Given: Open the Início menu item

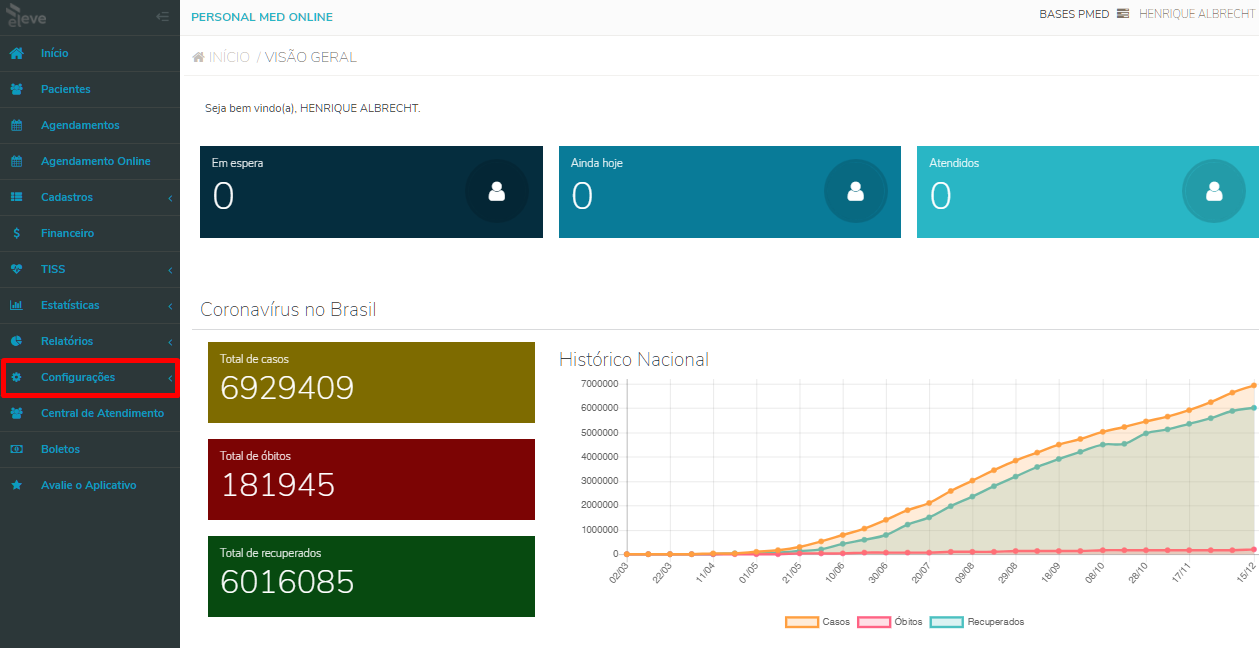Looking at the screenshot, I should tap(90, 53).
